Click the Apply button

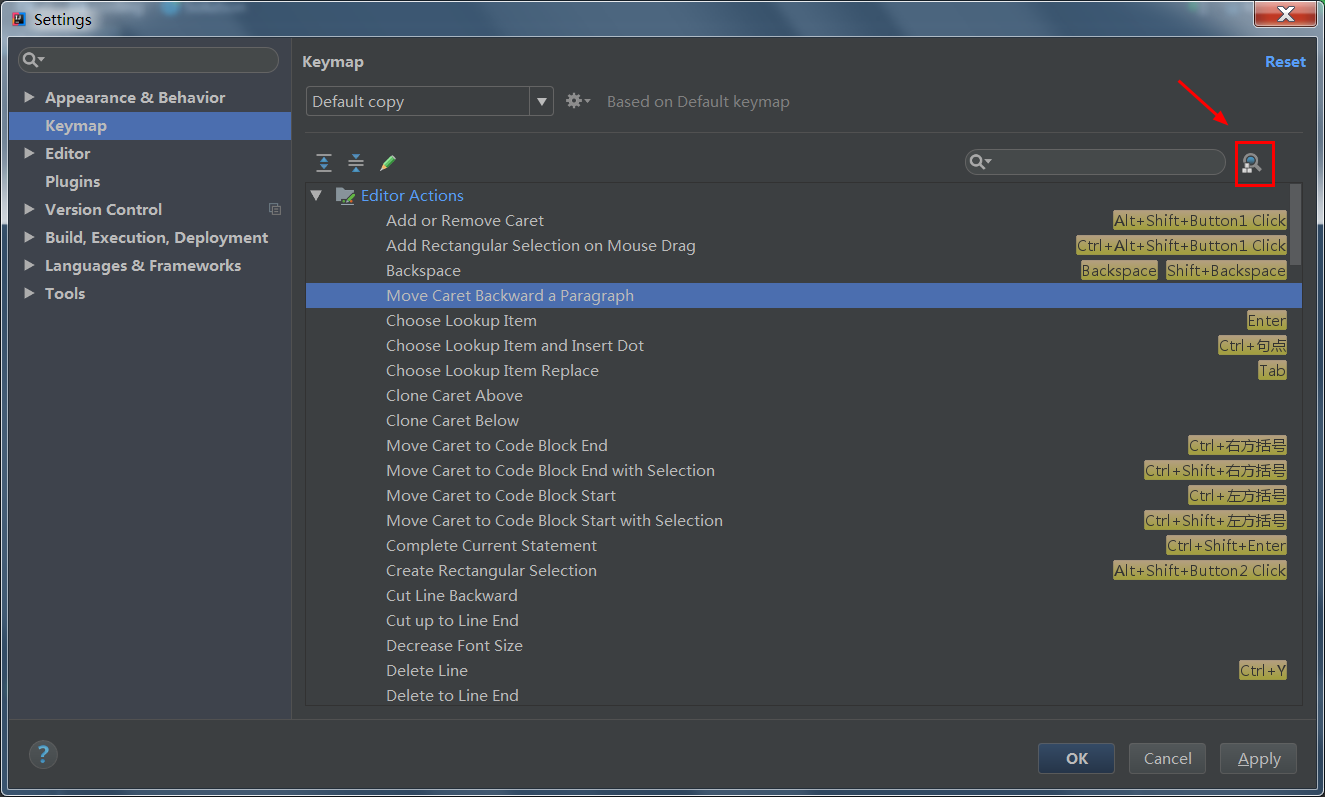click(1258, 758)
